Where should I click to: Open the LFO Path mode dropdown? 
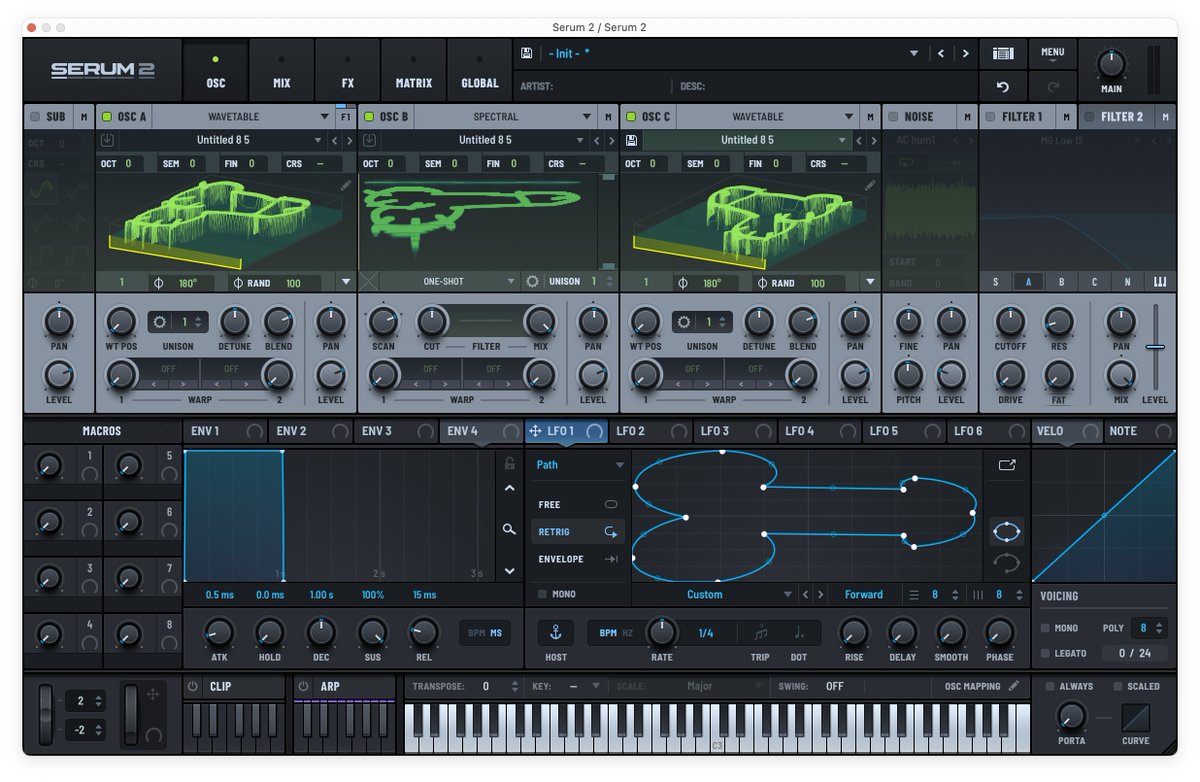click(x=580, y=465)
